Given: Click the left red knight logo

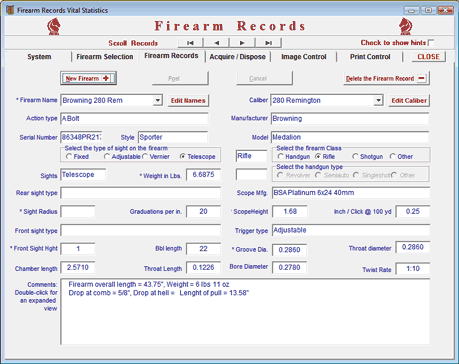Looking at the screenshot, I should tap(54, 26).
